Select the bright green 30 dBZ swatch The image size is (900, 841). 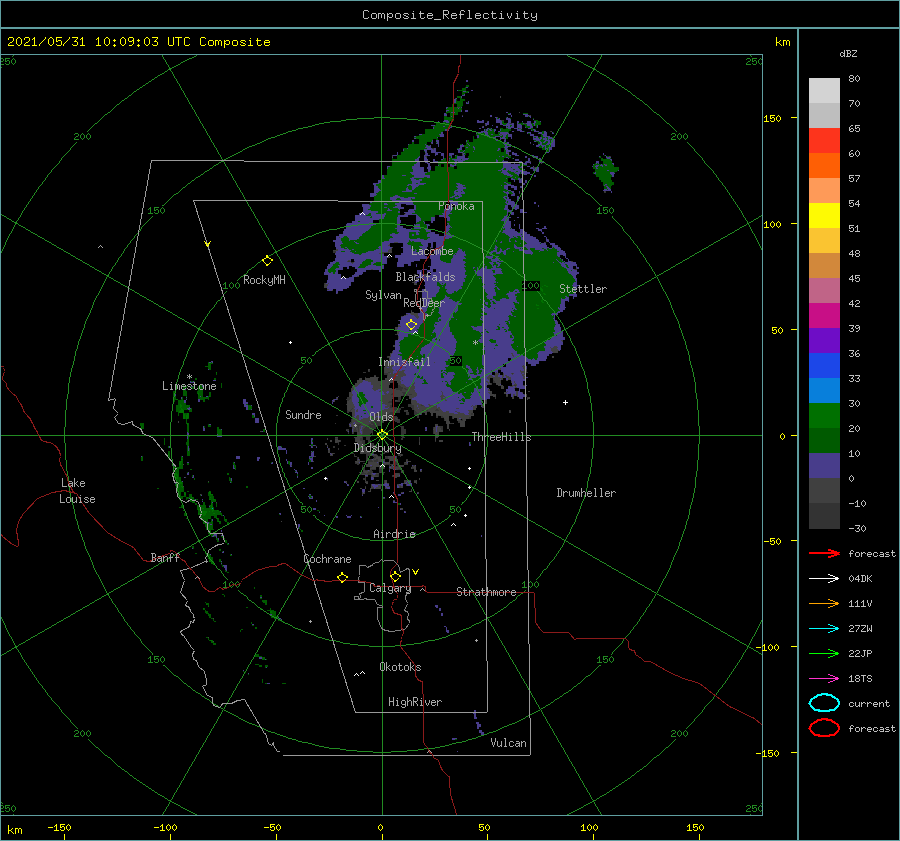click(824, 416)
